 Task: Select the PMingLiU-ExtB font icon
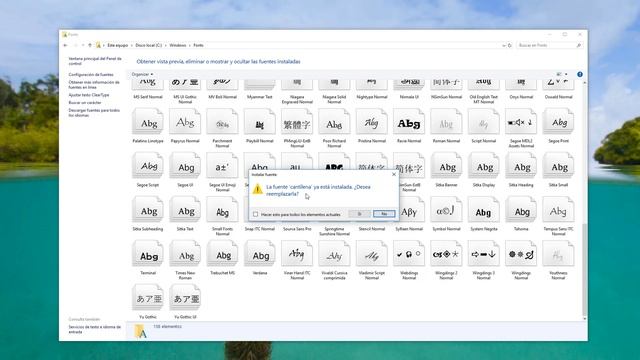click(297, 122)
